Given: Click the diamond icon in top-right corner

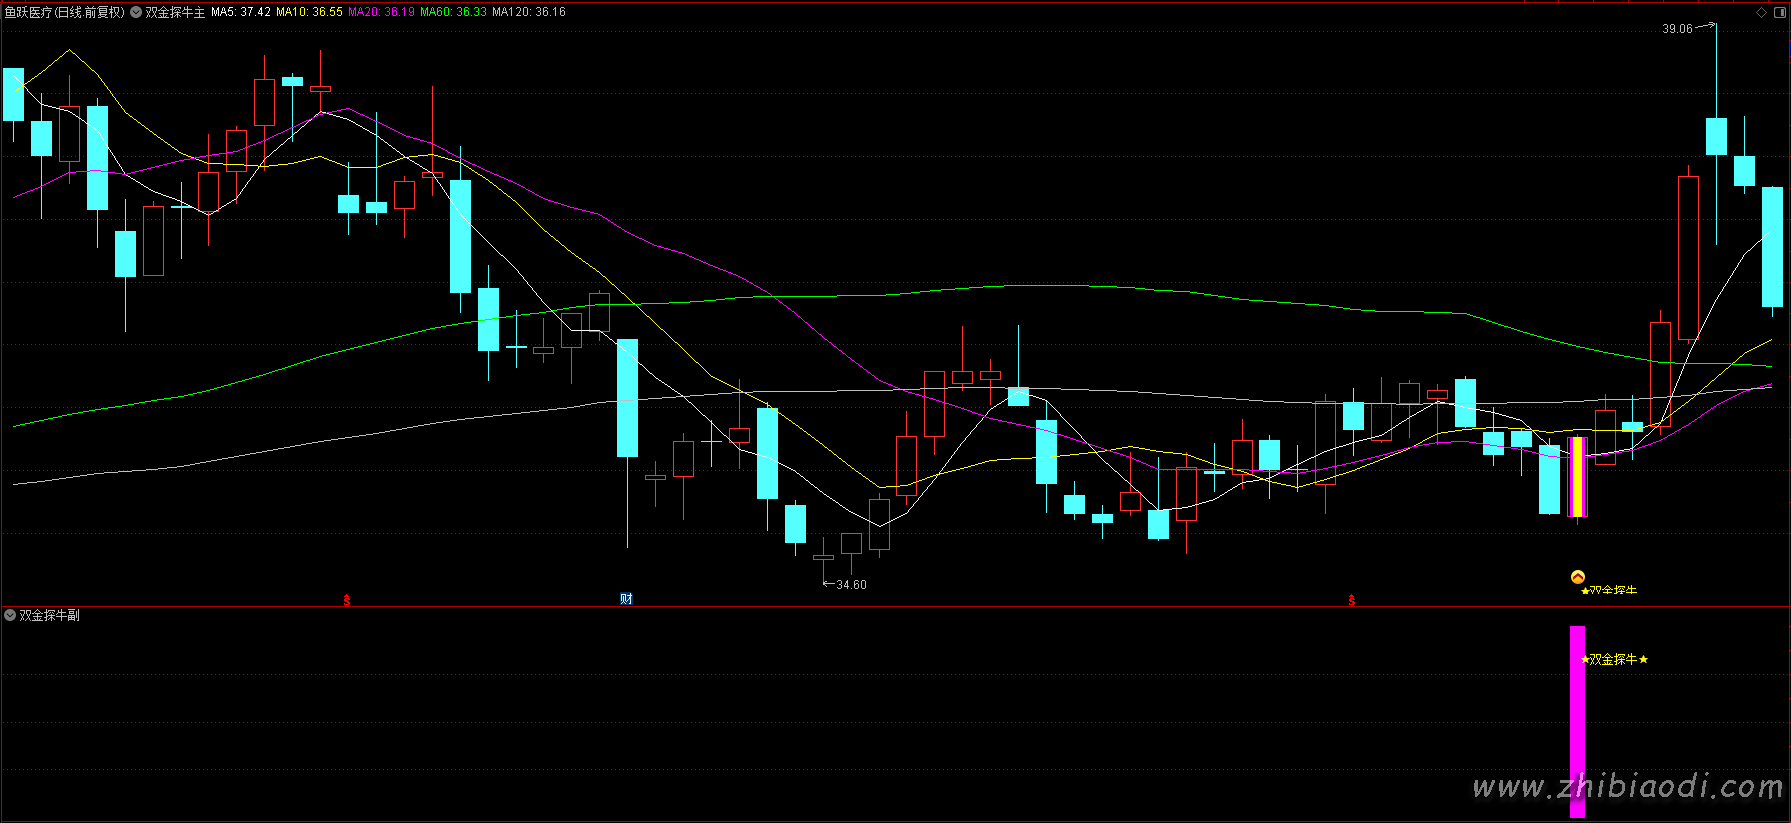Looking at the screenshot, I should (1761, 13).
